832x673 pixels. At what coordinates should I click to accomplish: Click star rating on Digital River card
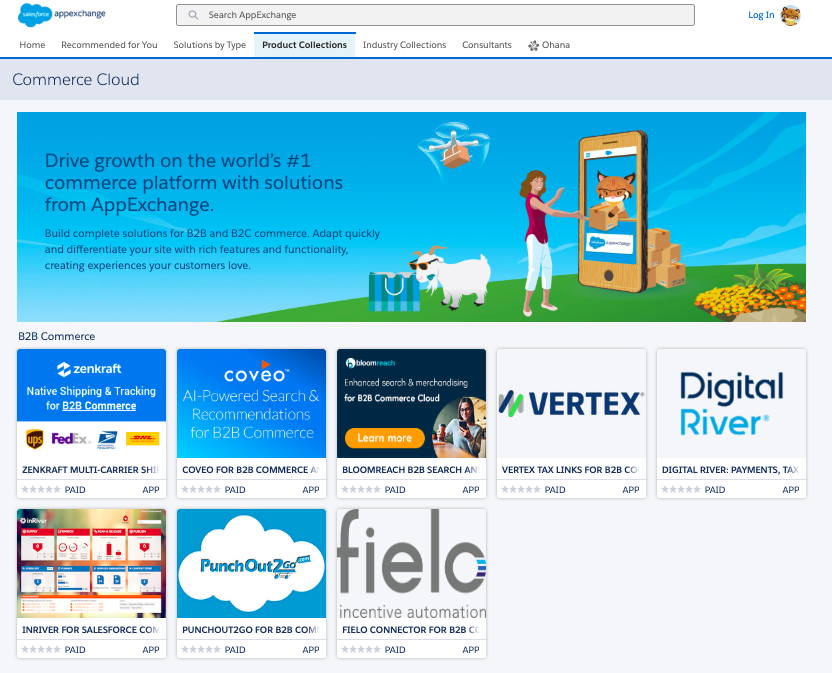(x=681, y=489)
